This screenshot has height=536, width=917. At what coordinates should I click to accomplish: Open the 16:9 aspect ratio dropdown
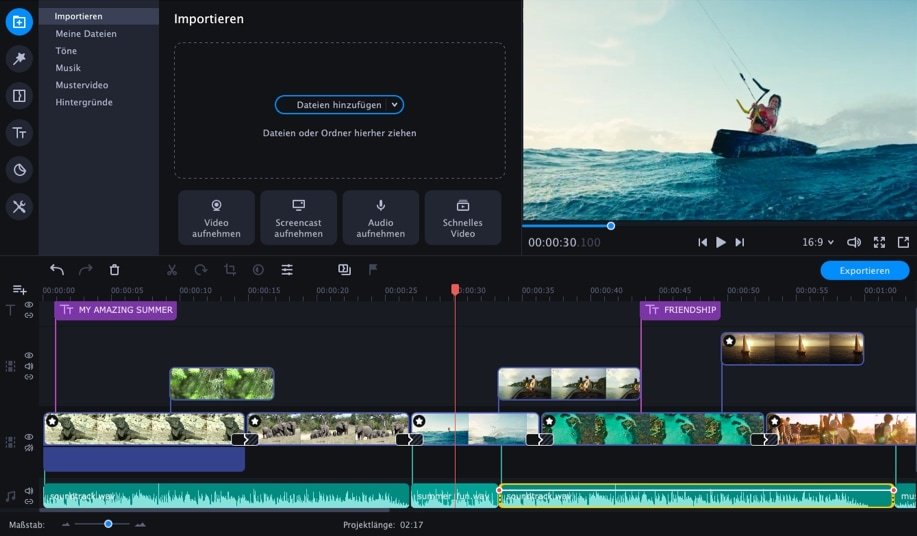pyautogui.click(x=818, y=242)
